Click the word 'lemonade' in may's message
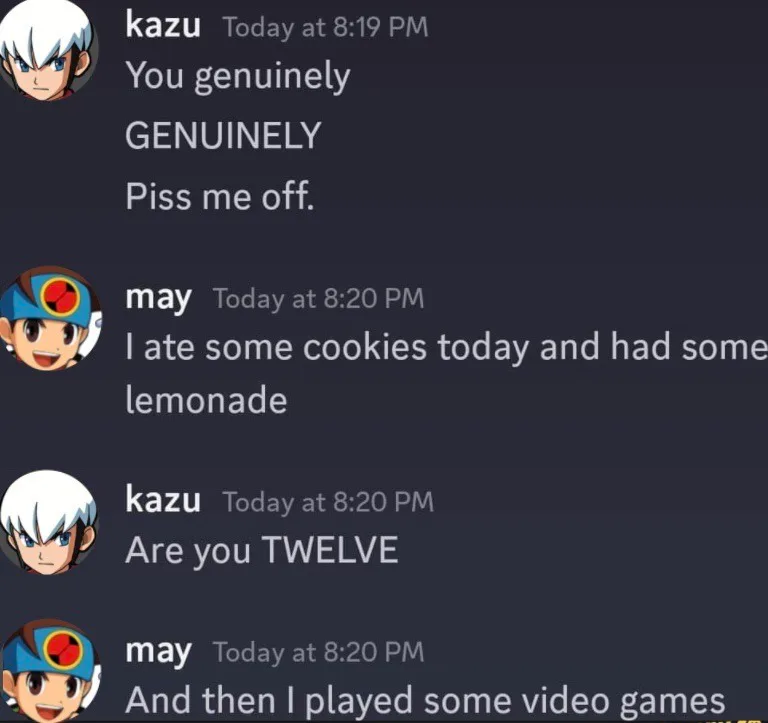This screenshot has height=723, width=768. [206, 400]
